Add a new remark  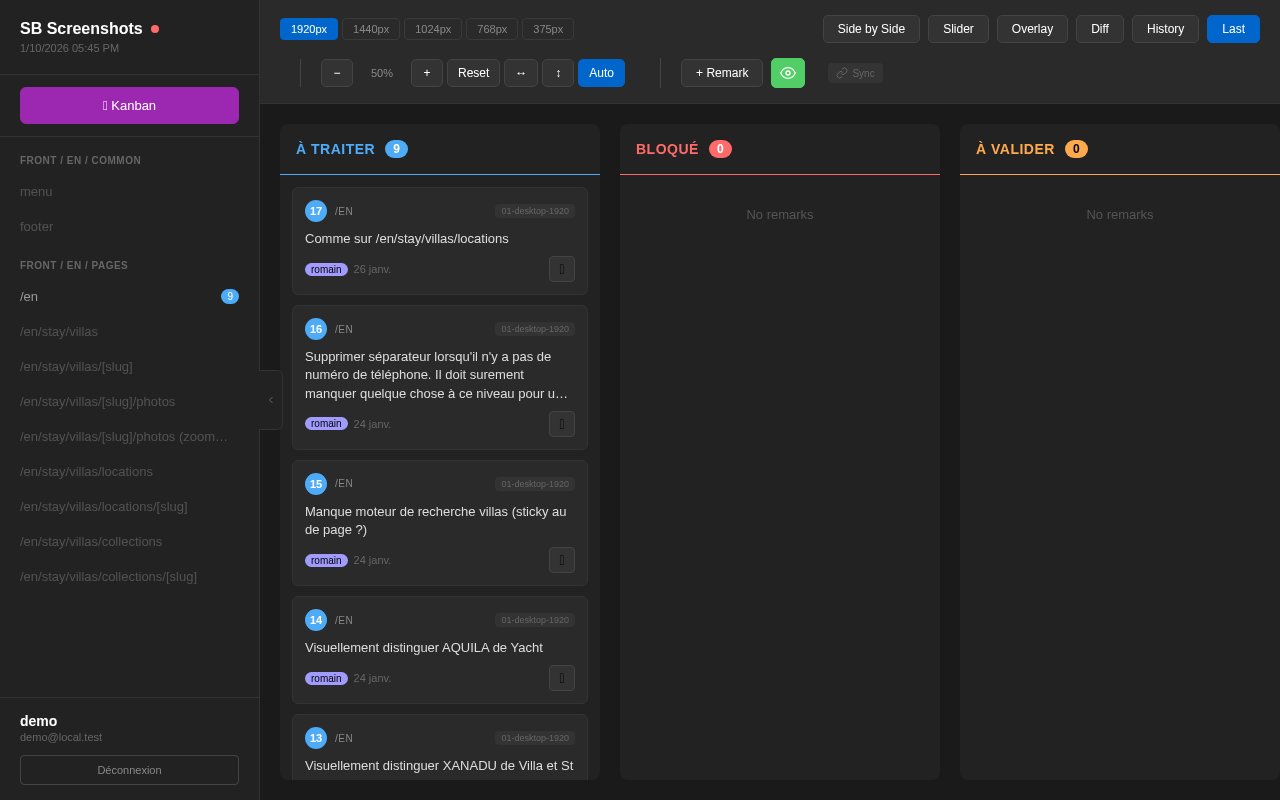(722, 73)
